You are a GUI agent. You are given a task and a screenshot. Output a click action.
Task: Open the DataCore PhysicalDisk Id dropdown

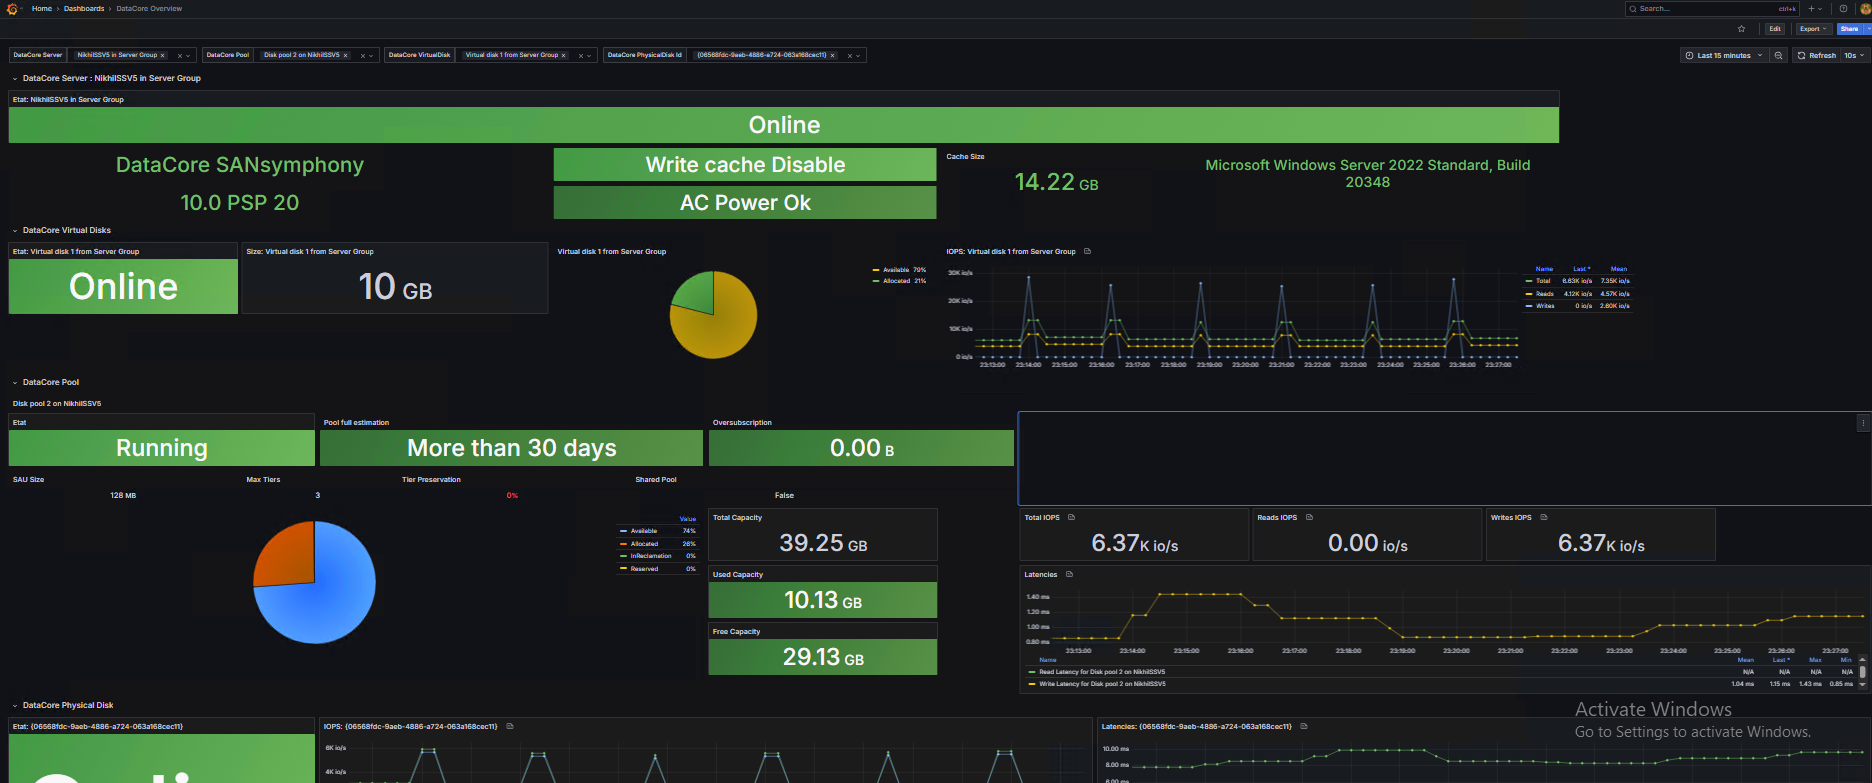click(x=858, y=56)
